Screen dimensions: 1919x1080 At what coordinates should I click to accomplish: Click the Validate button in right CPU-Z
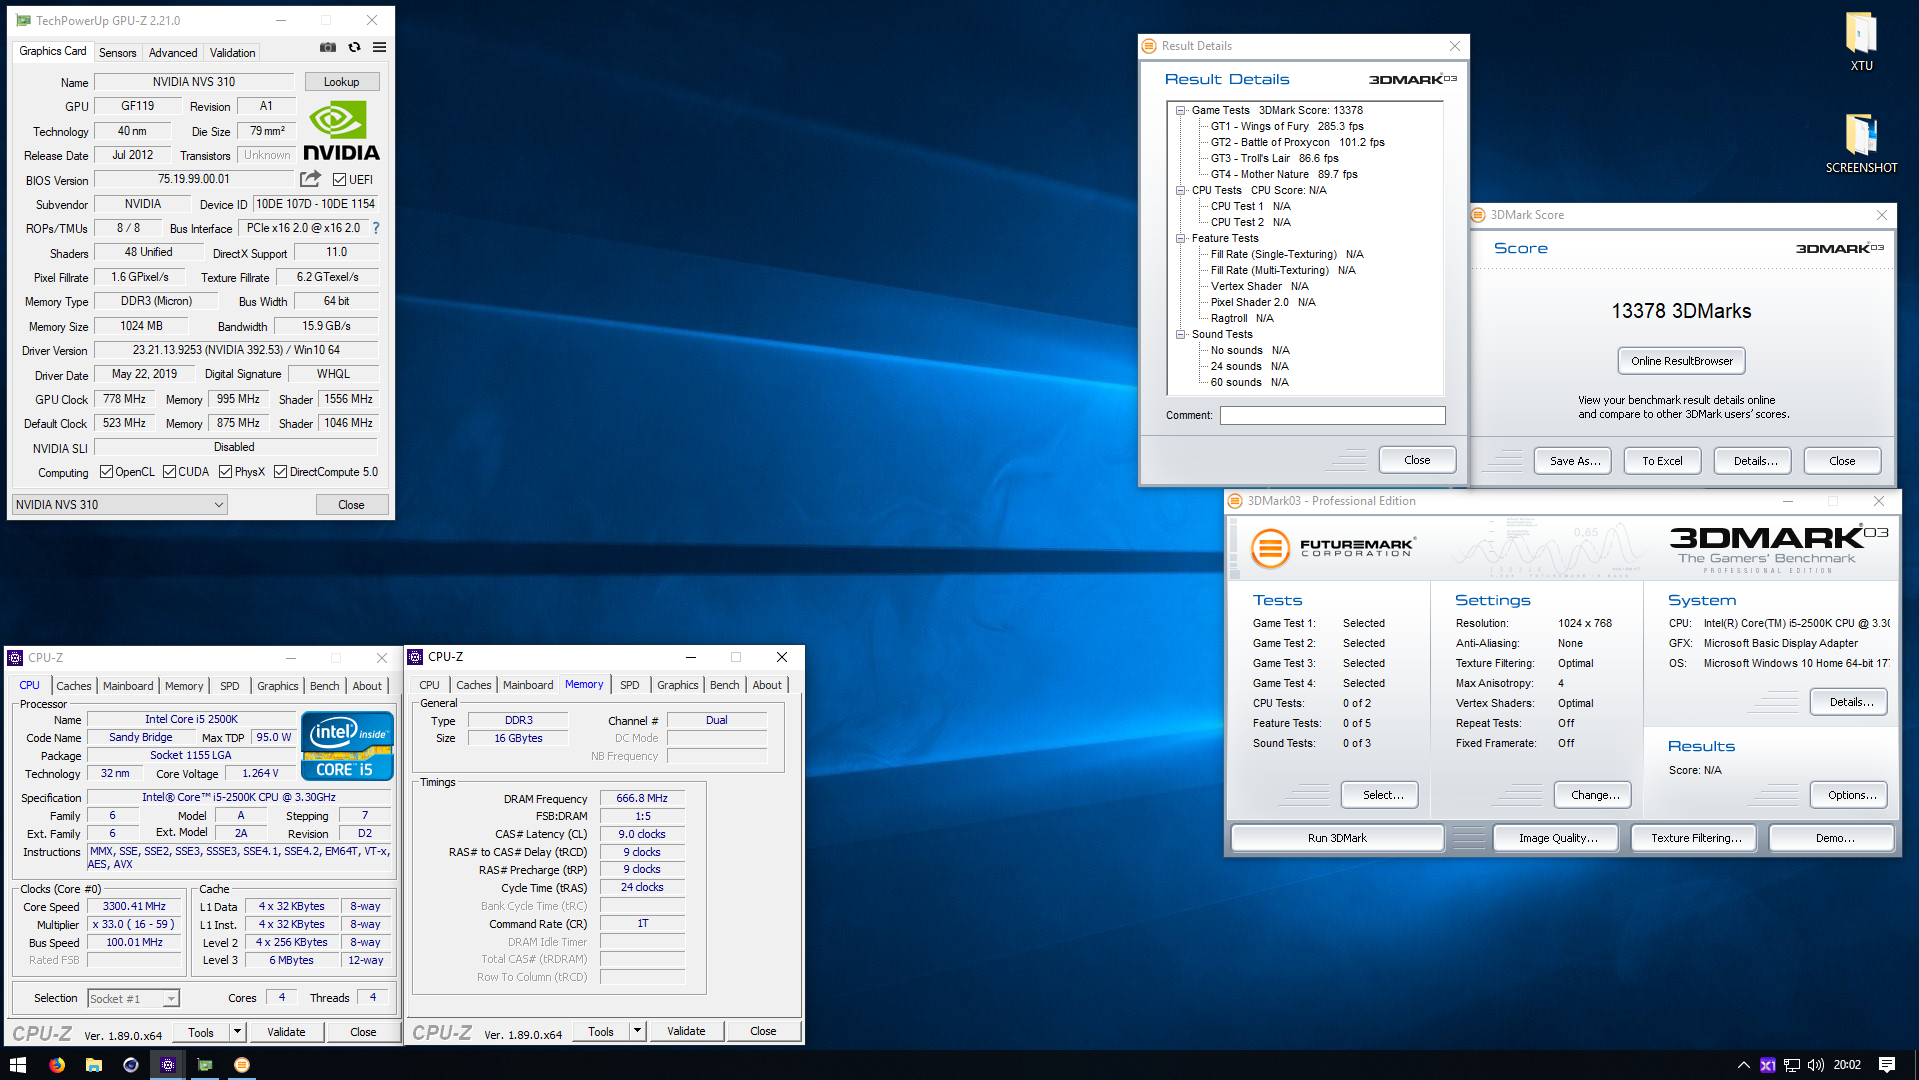(x=686, y=1031)
